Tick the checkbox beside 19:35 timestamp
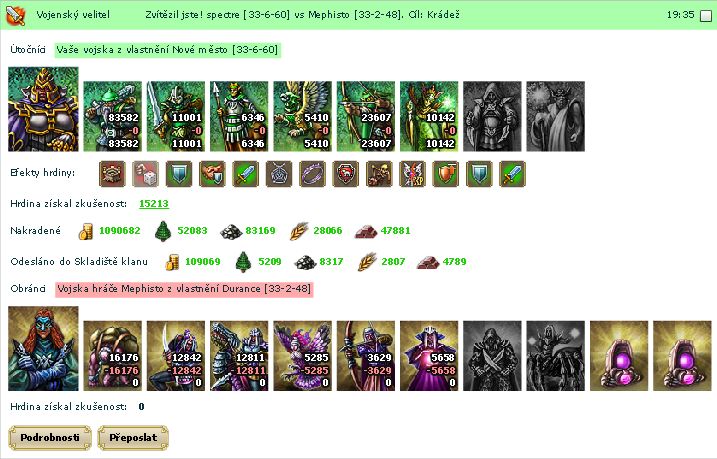 pyautogui.click(x=706, y=16)
